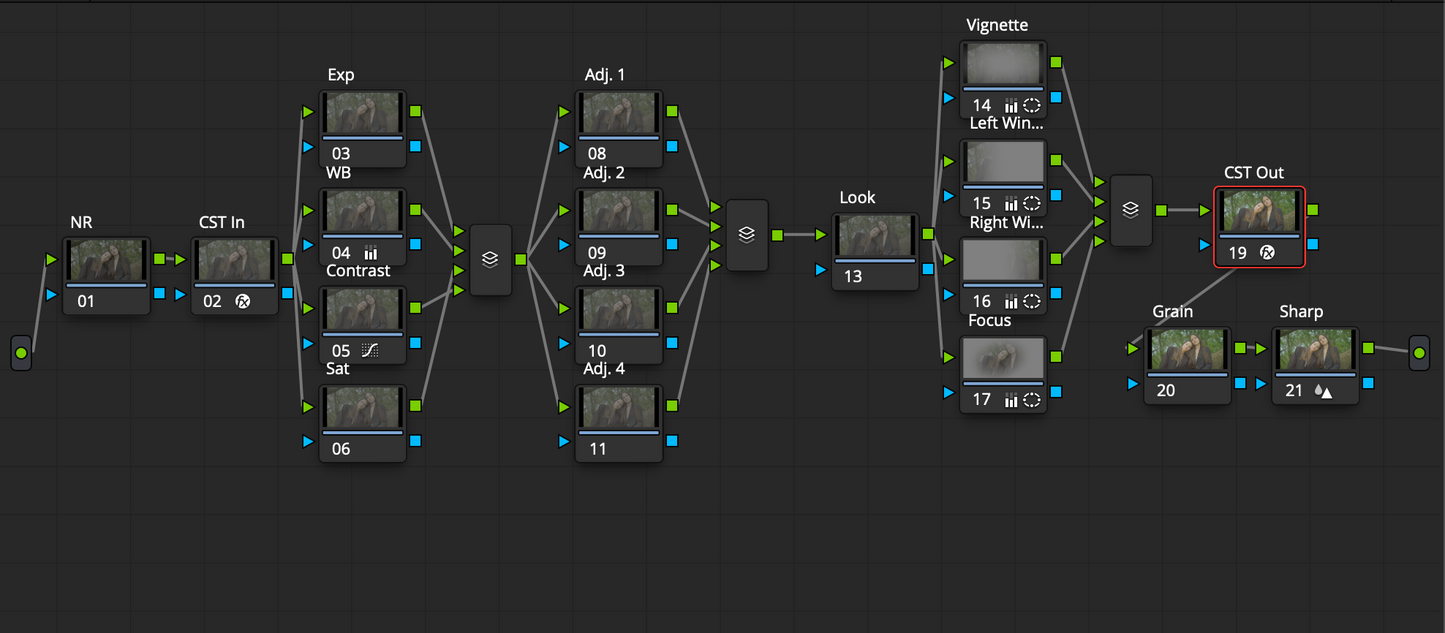Click the green output node at far right
The height and width of the screenshot is (633, 1445).
coord(1419,352)
